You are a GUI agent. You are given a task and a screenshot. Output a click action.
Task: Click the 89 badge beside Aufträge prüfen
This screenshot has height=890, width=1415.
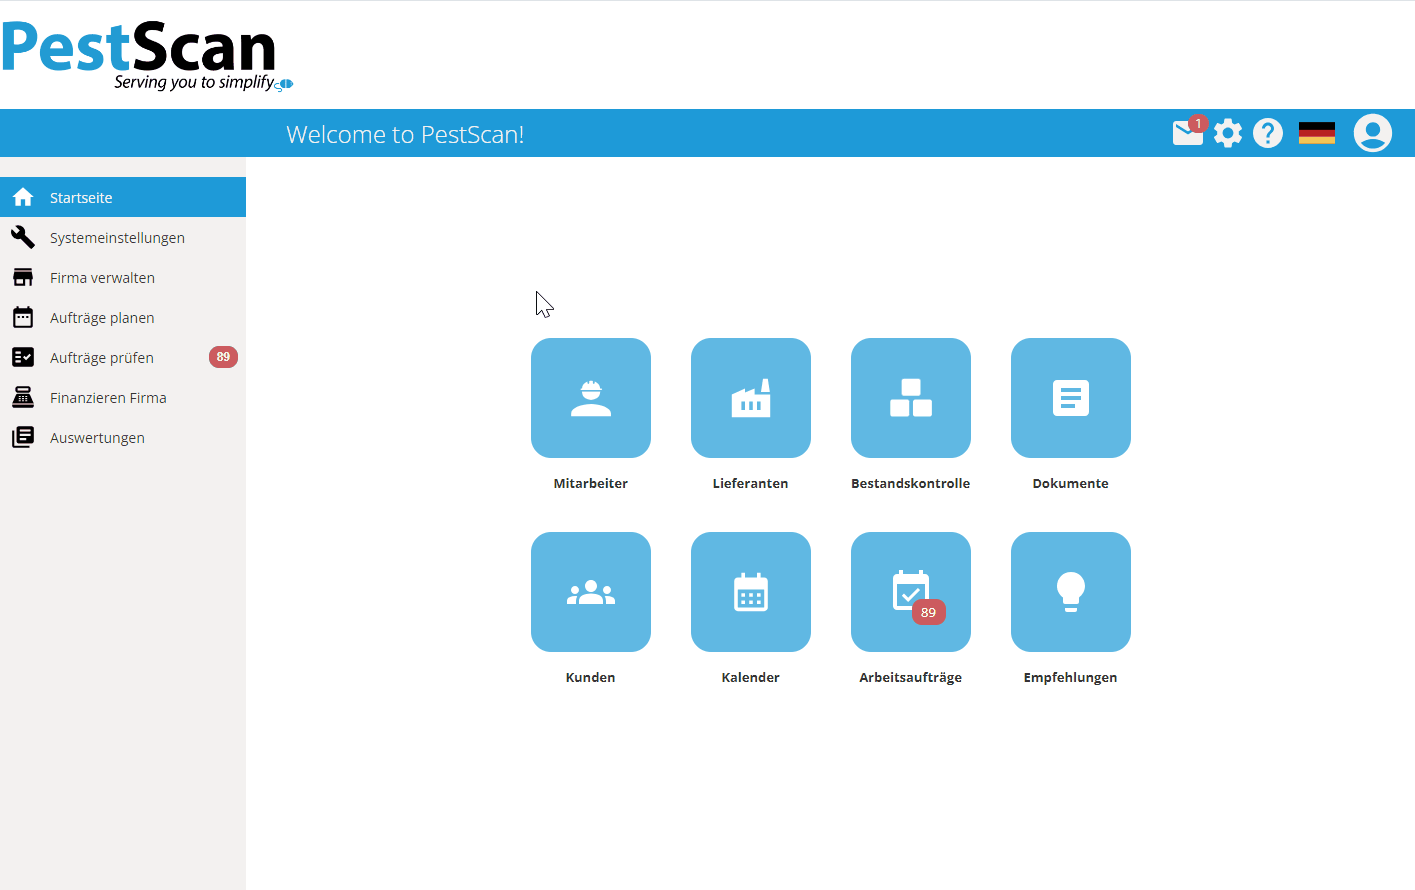(223, 357)
